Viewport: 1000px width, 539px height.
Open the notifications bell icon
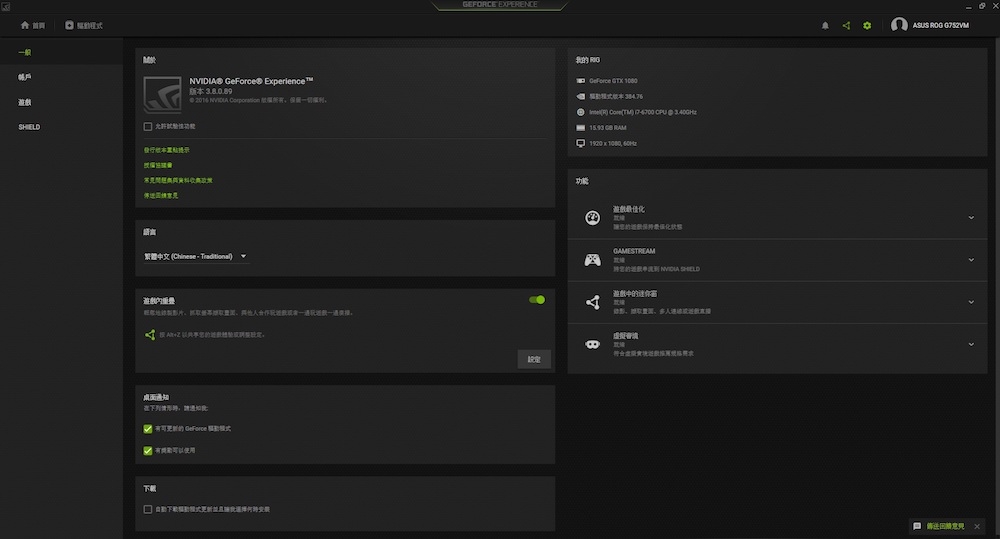coord(825,25)
